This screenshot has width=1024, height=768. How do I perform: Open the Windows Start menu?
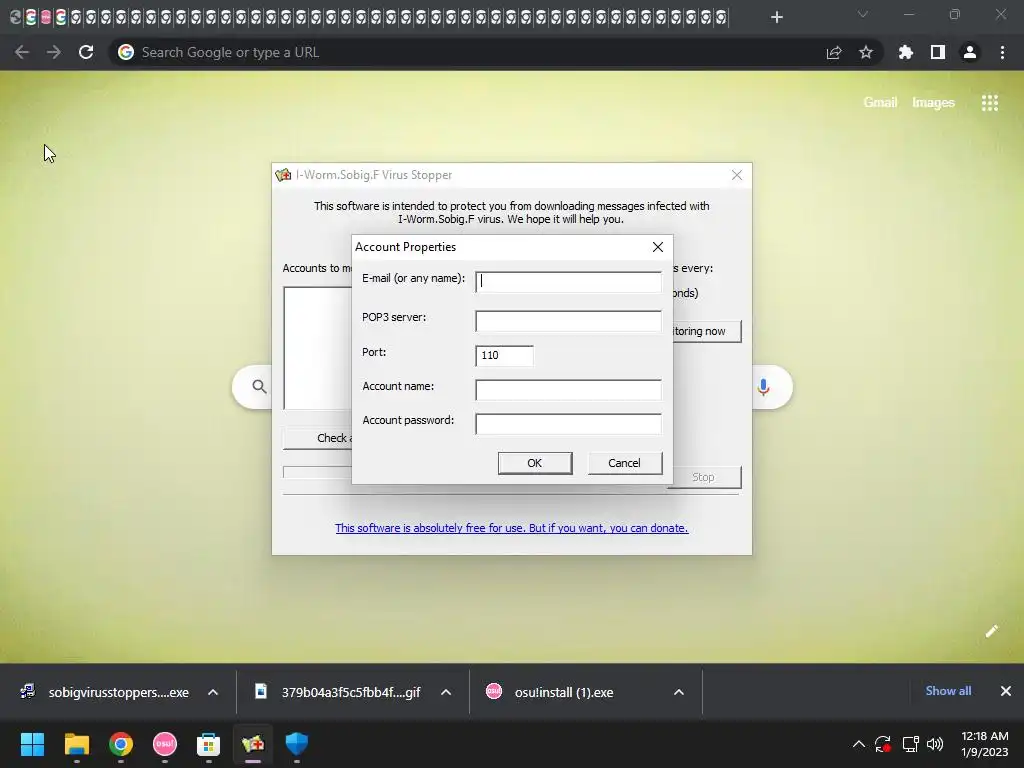coord(32,744)
